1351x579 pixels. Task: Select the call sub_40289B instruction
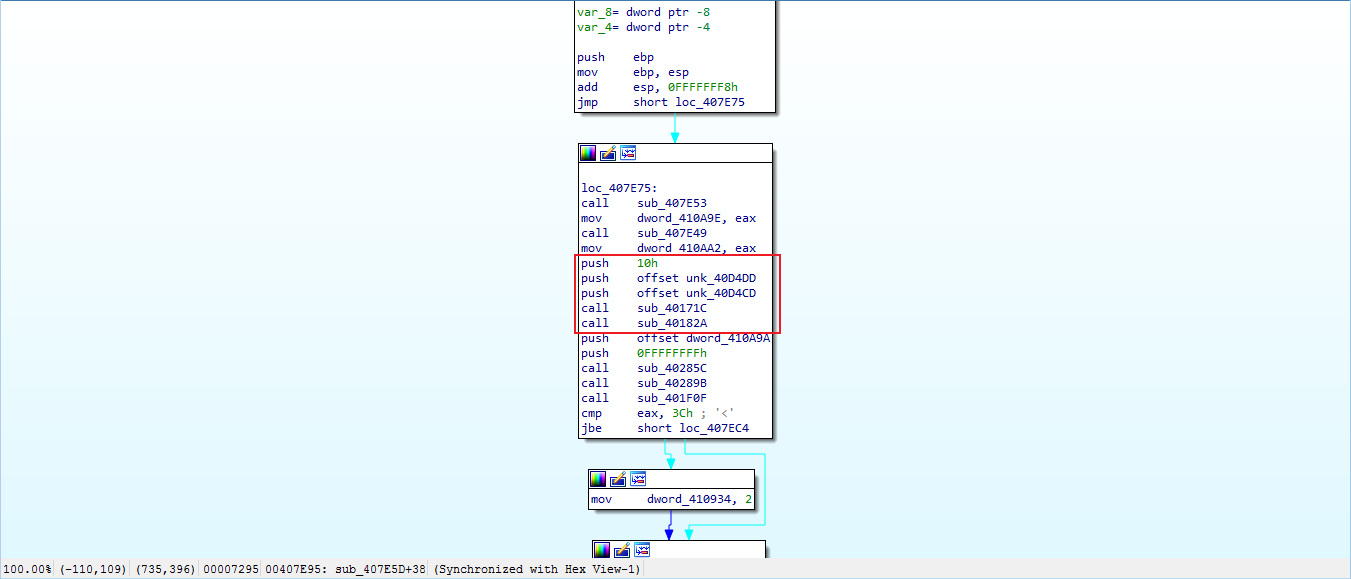click(643, 383)
